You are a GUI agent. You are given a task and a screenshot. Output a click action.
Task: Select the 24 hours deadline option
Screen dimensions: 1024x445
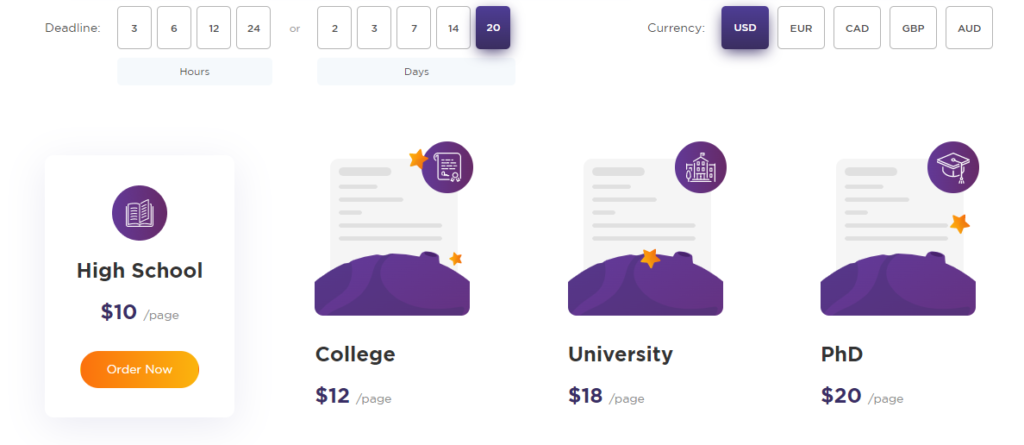coord(253,28)
